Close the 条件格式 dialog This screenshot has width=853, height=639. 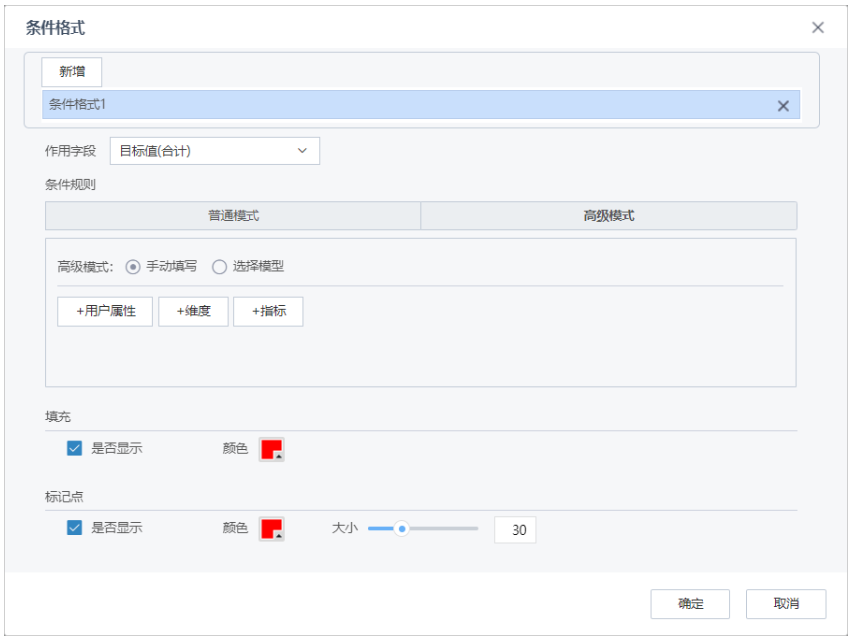pyautogui.click(x=818, y=27)
